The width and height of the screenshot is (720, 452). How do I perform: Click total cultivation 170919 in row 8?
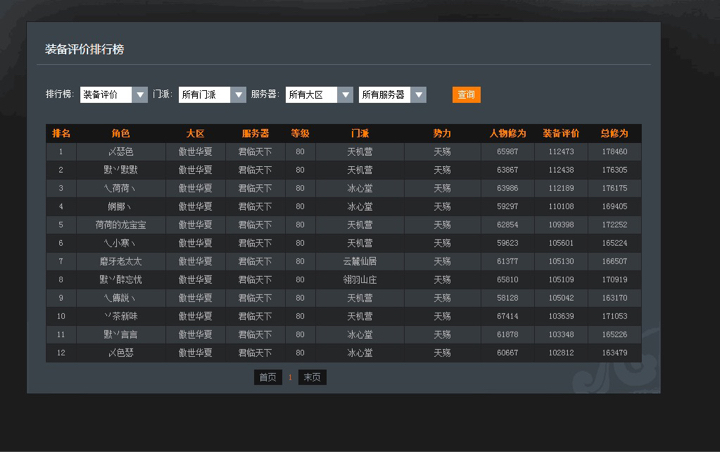614,280
